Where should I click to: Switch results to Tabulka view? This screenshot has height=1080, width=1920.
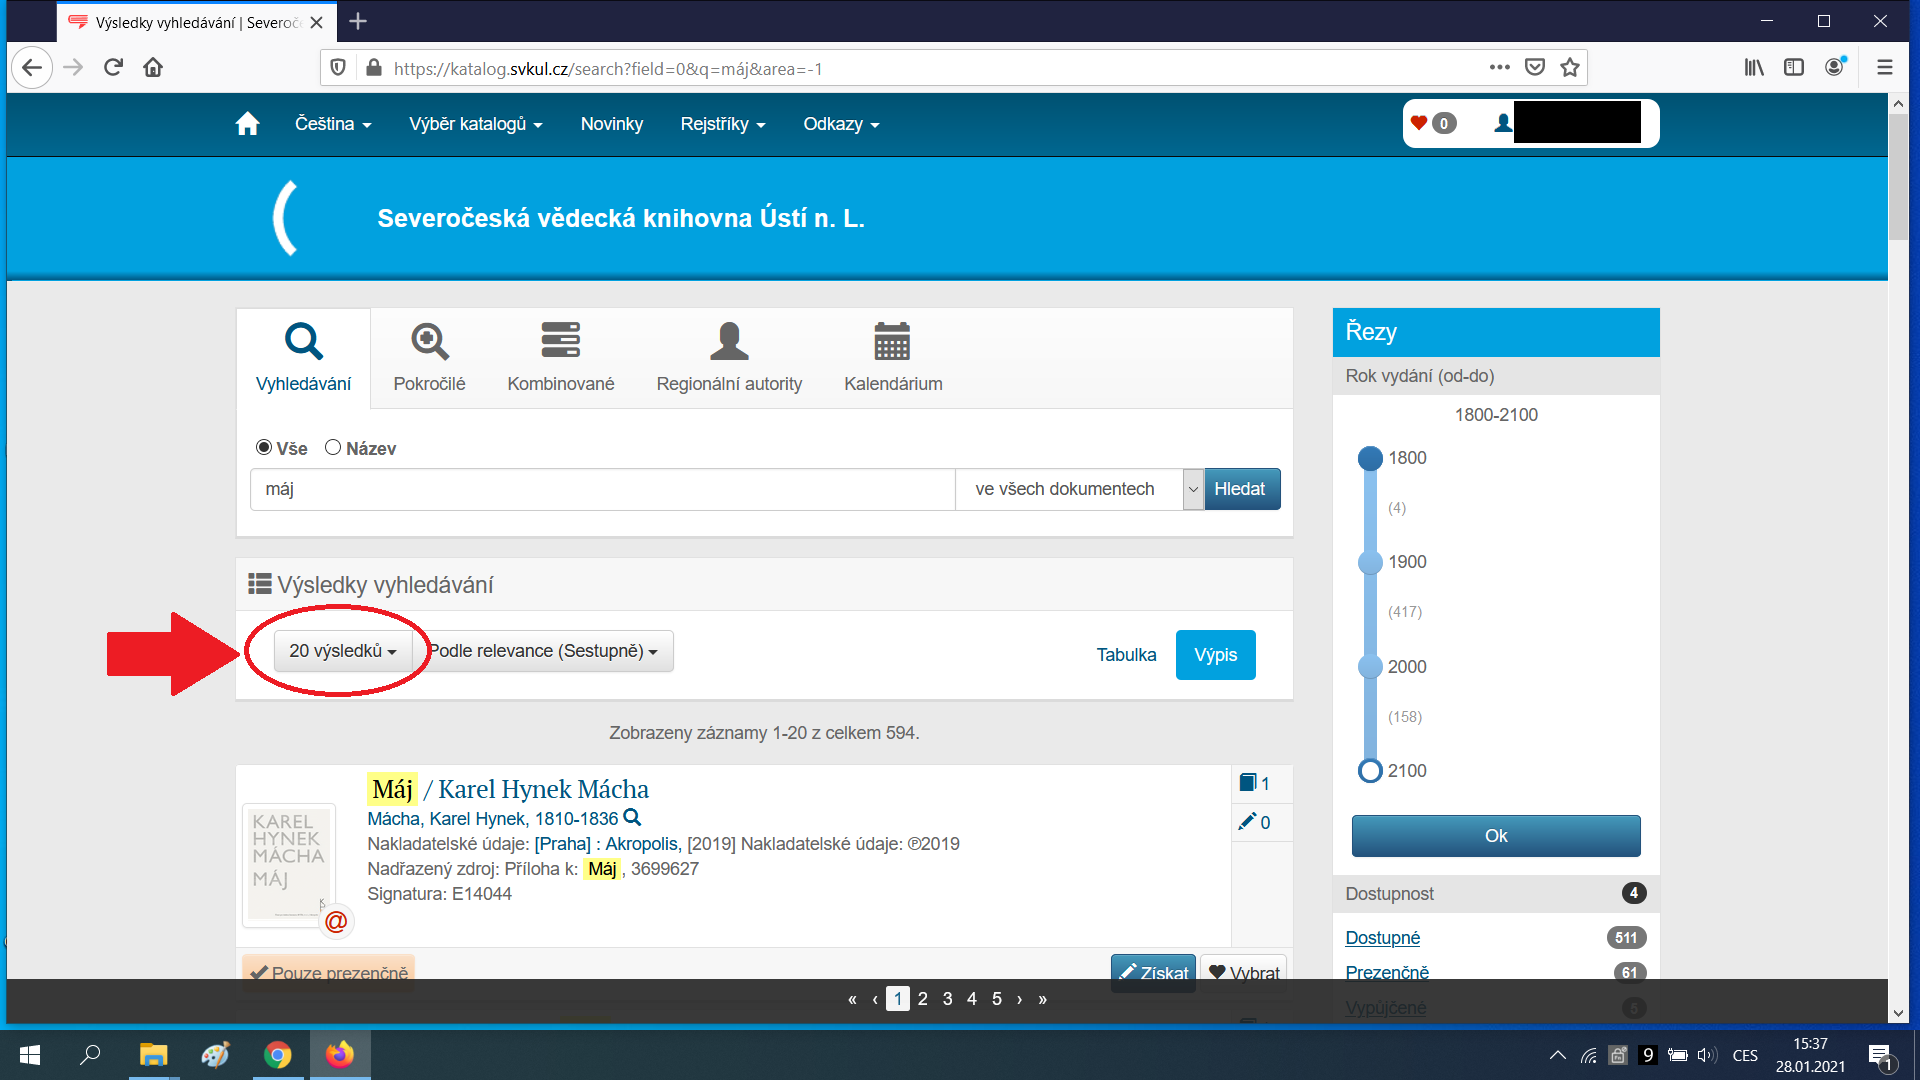pyautogui.click(x=1126, y=655)
